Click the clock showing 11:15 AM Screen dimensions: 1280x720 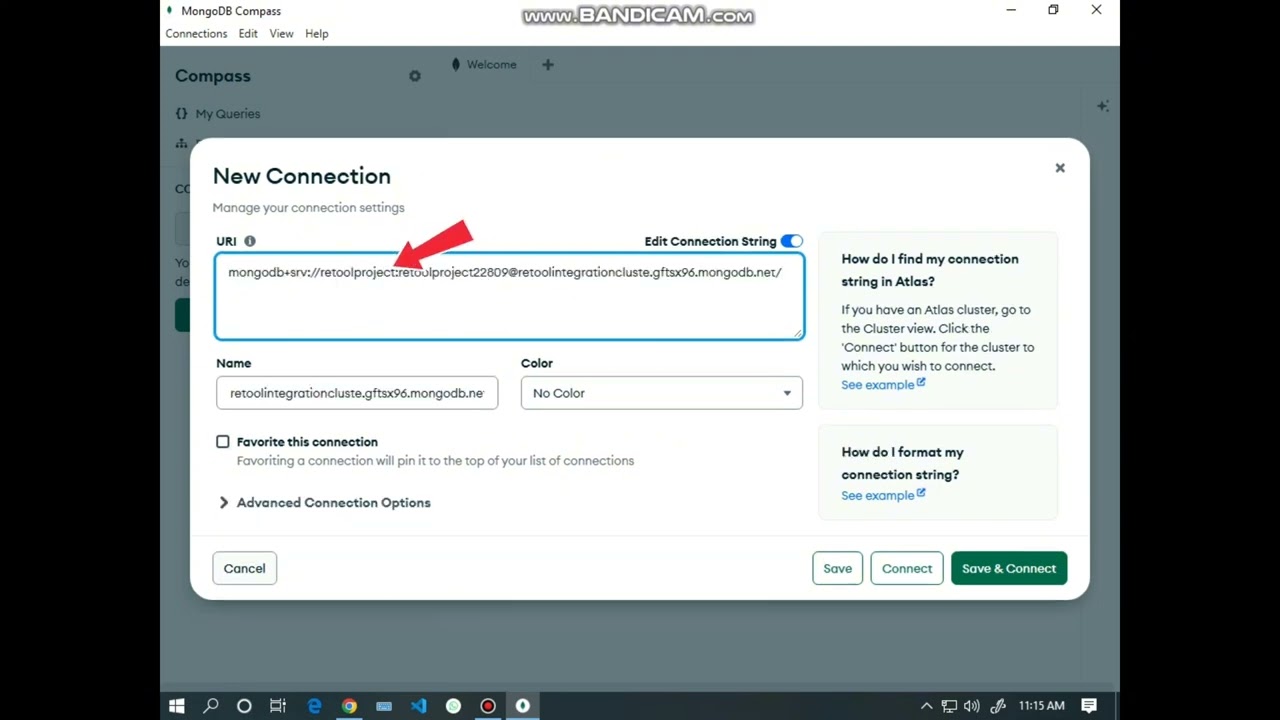1041,706
